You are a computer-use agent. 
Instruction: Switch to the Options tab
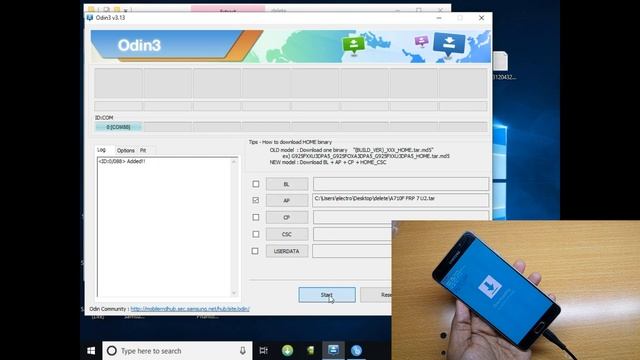pos(126,151)
